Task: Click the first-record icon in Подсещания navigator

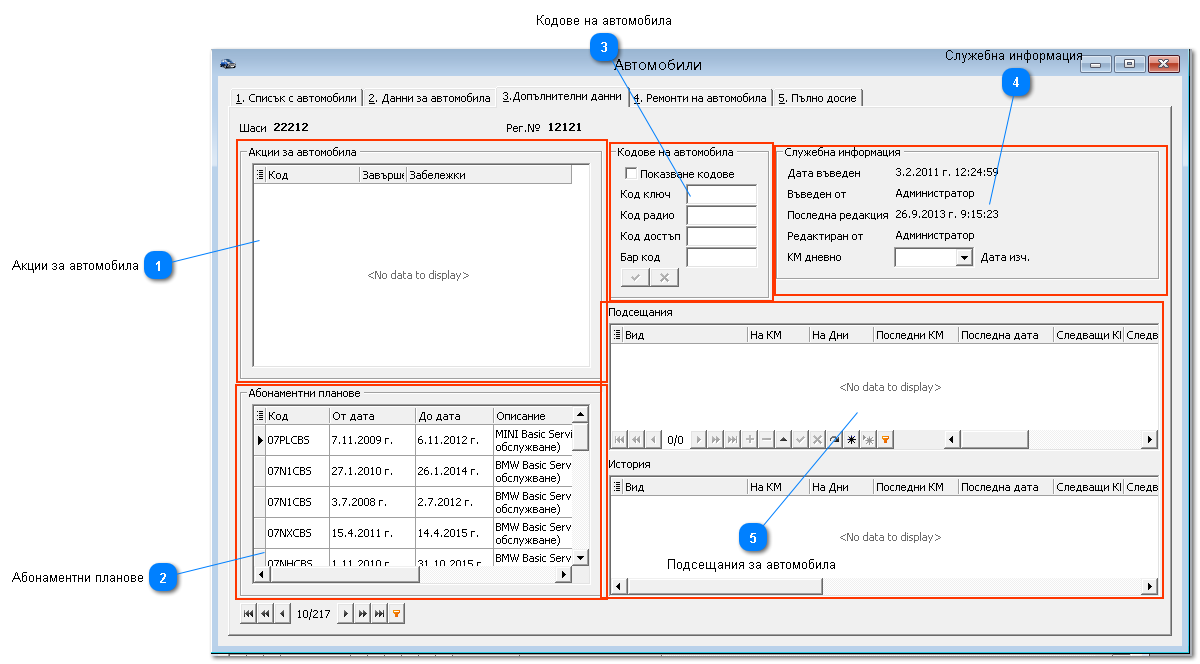Action: [x=619, y=439]
